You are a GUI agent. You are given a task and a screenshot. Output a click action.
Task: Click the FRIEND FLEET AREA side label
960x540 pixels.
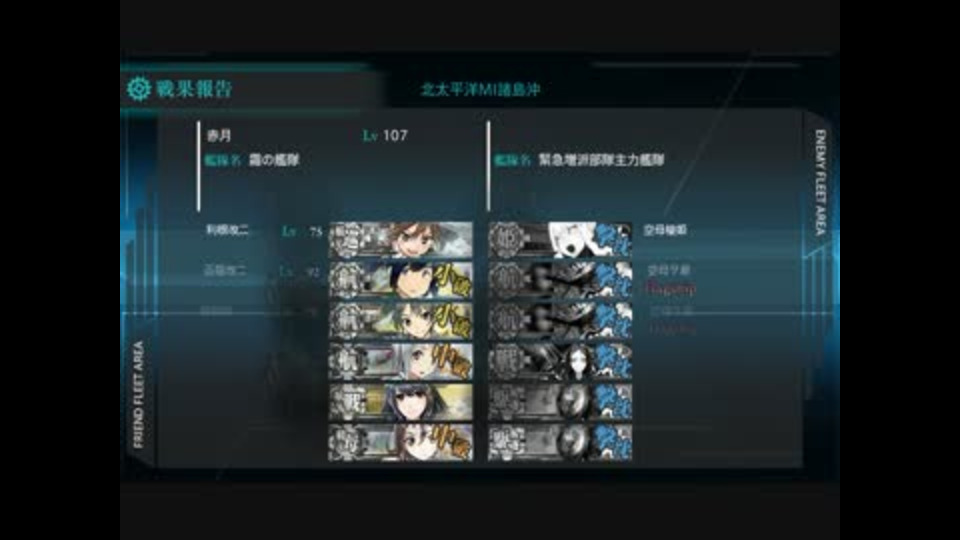138,395
